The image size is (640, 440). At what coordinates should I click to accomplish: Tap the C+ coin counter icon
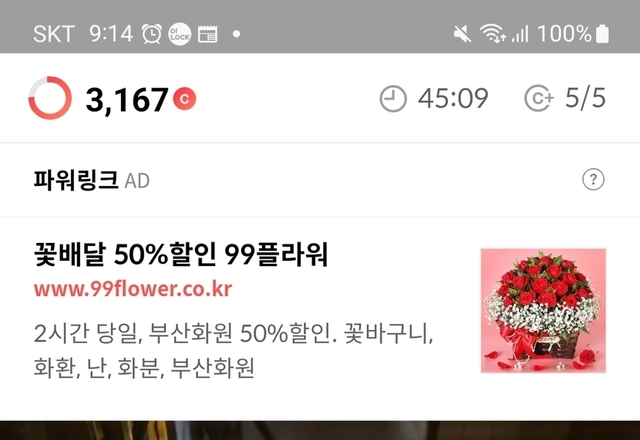(539, 98)
